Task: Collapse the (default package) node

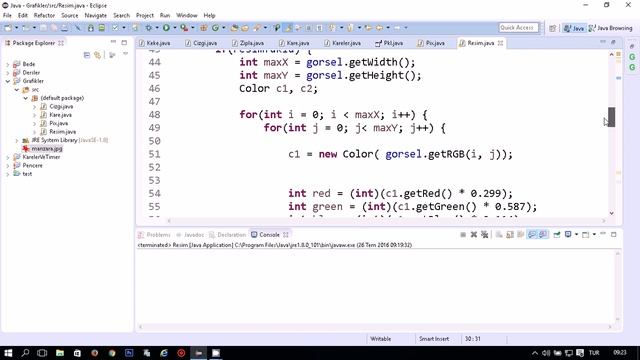Action: click(x=26, y=98)
